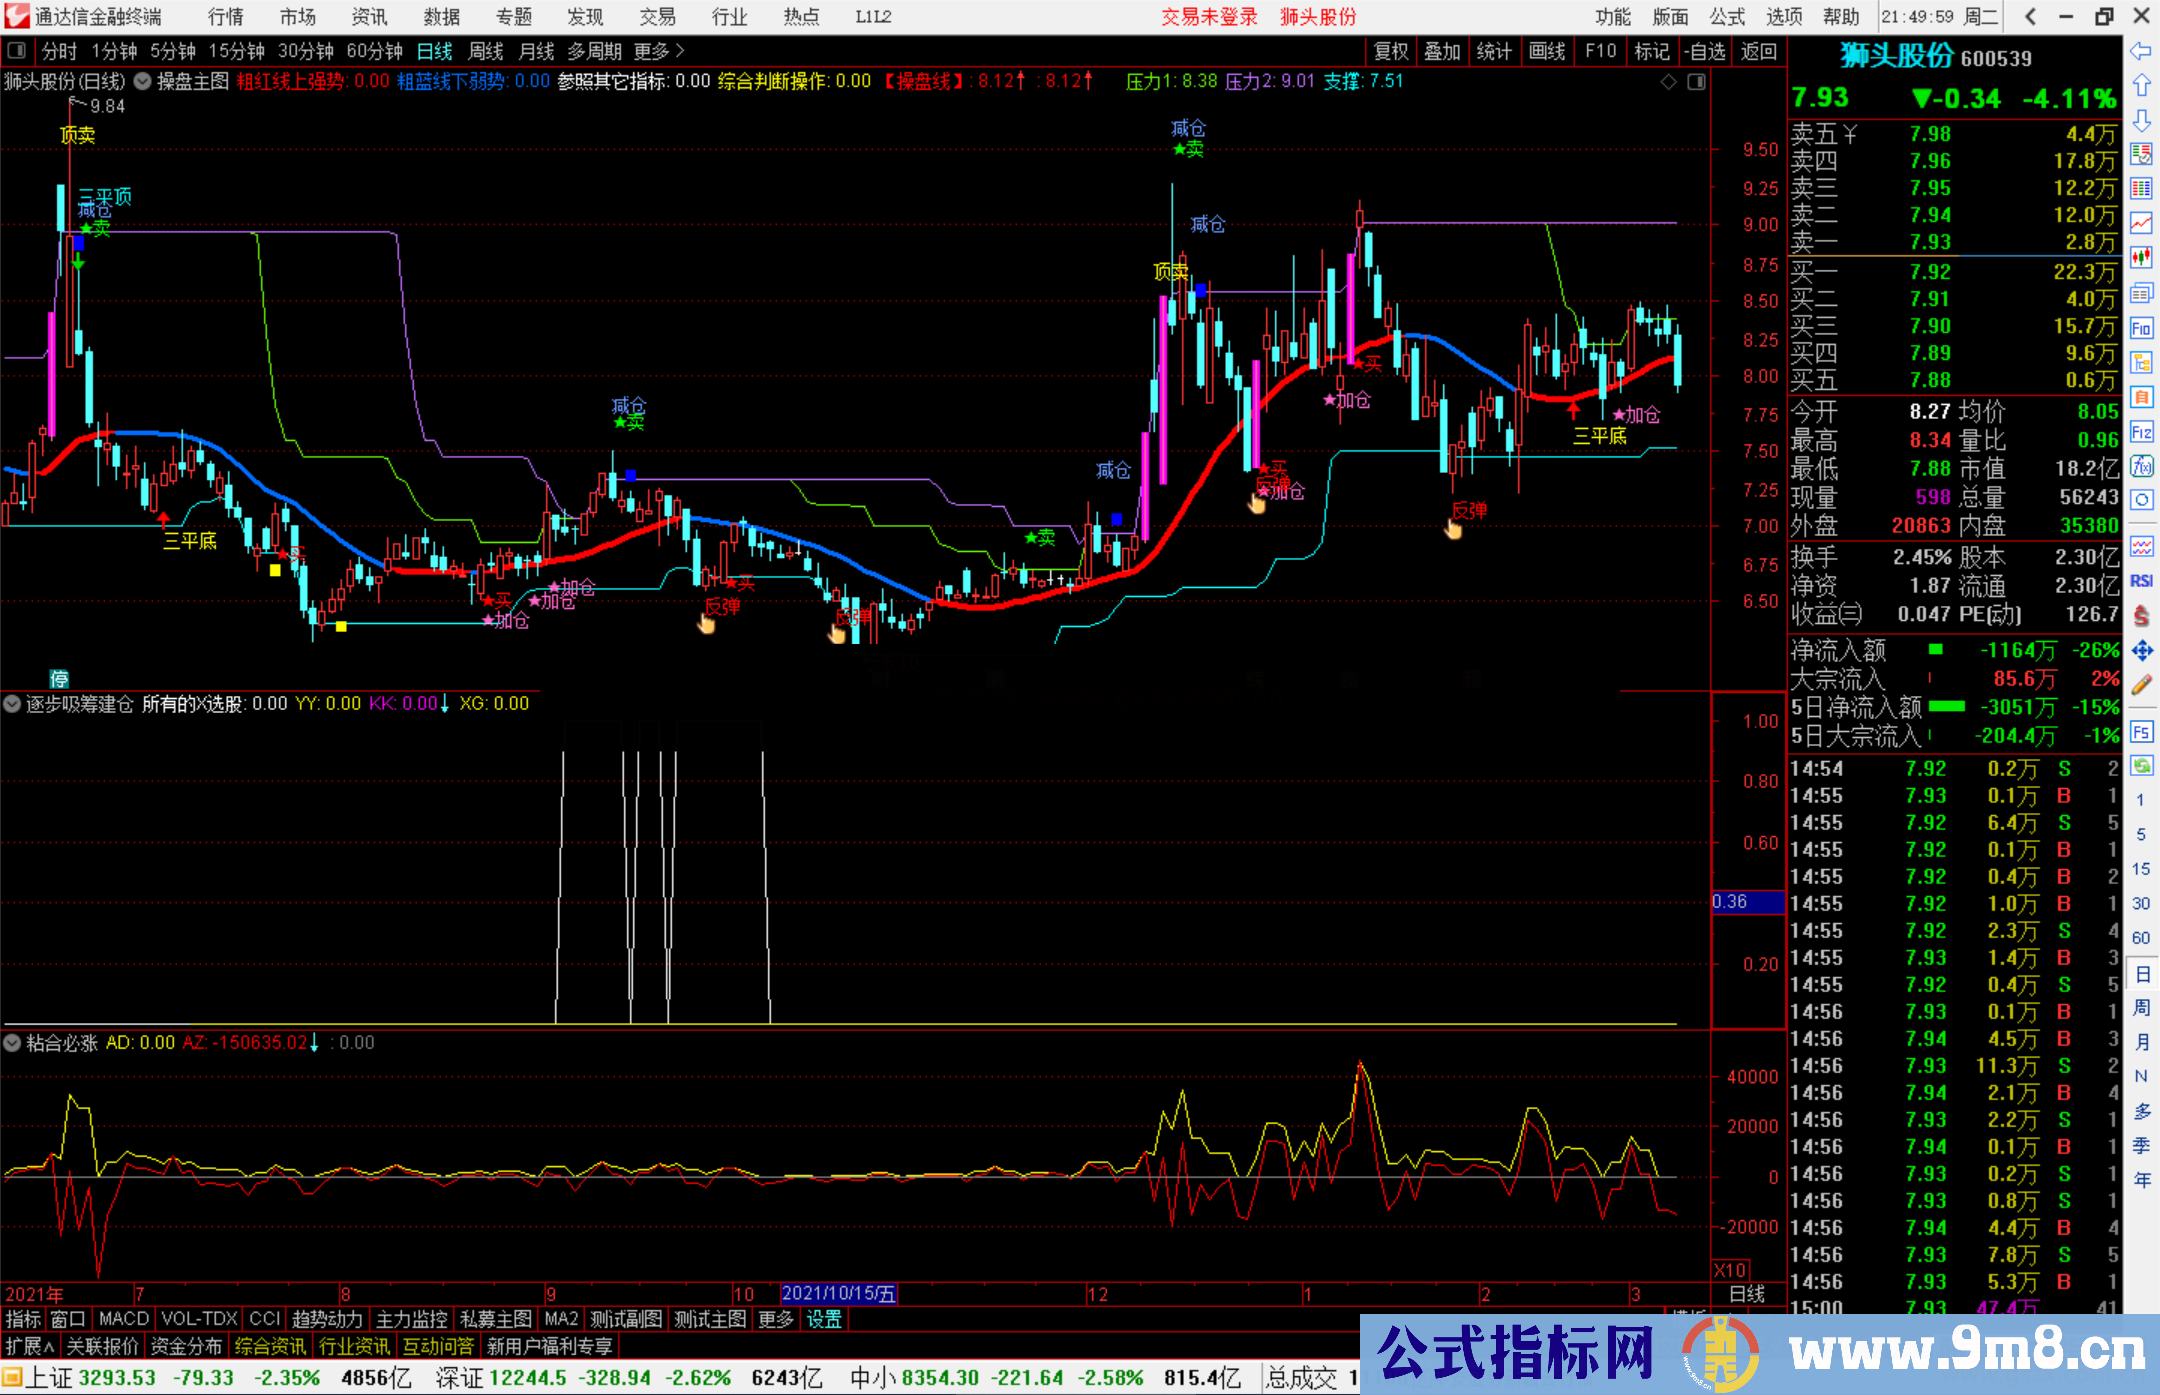Enable 画线 drawing mode
The height and width of the screenshot is (1395, 2160).
pos(1548,51)
